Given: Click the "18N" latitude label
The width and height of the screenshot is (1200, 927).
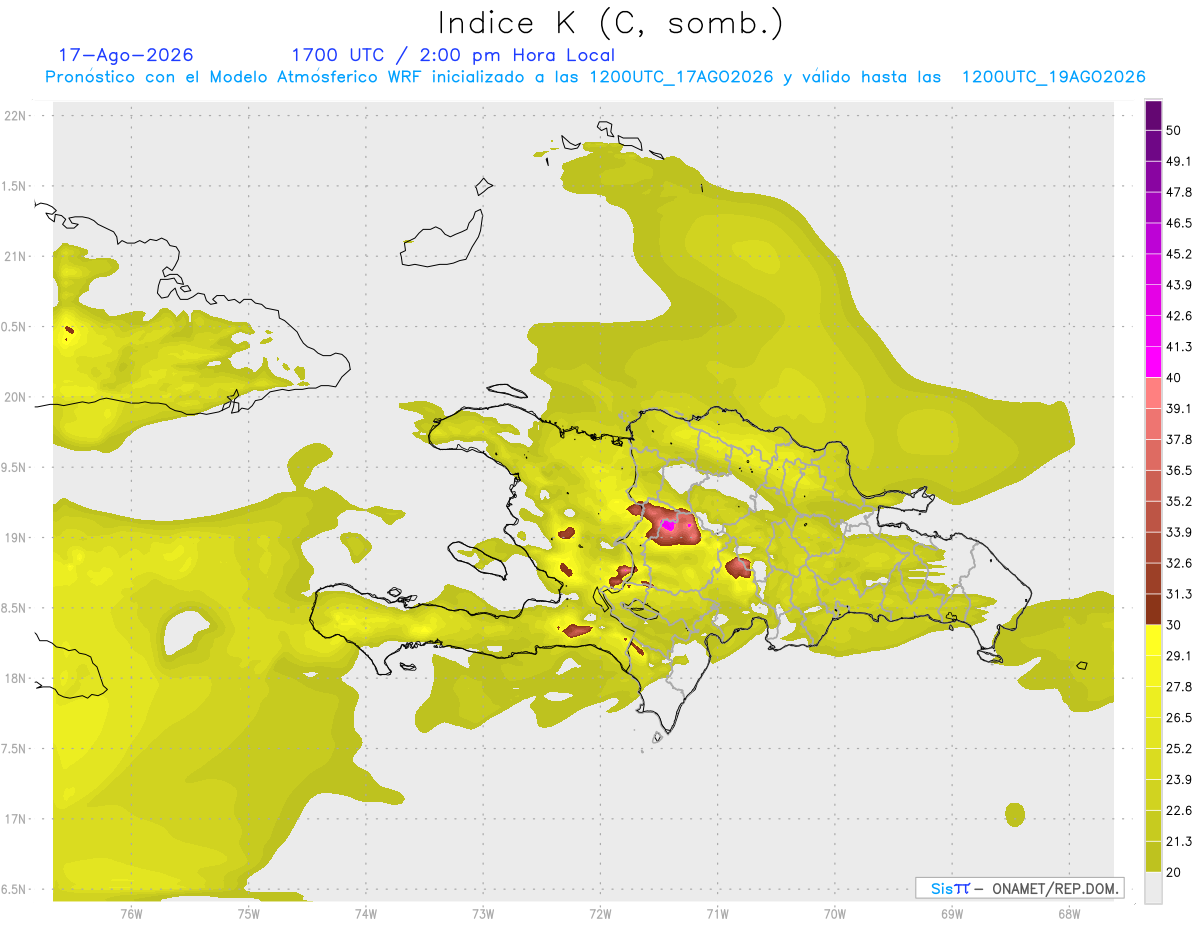Looking at the screenshot, I should point(17,678).
